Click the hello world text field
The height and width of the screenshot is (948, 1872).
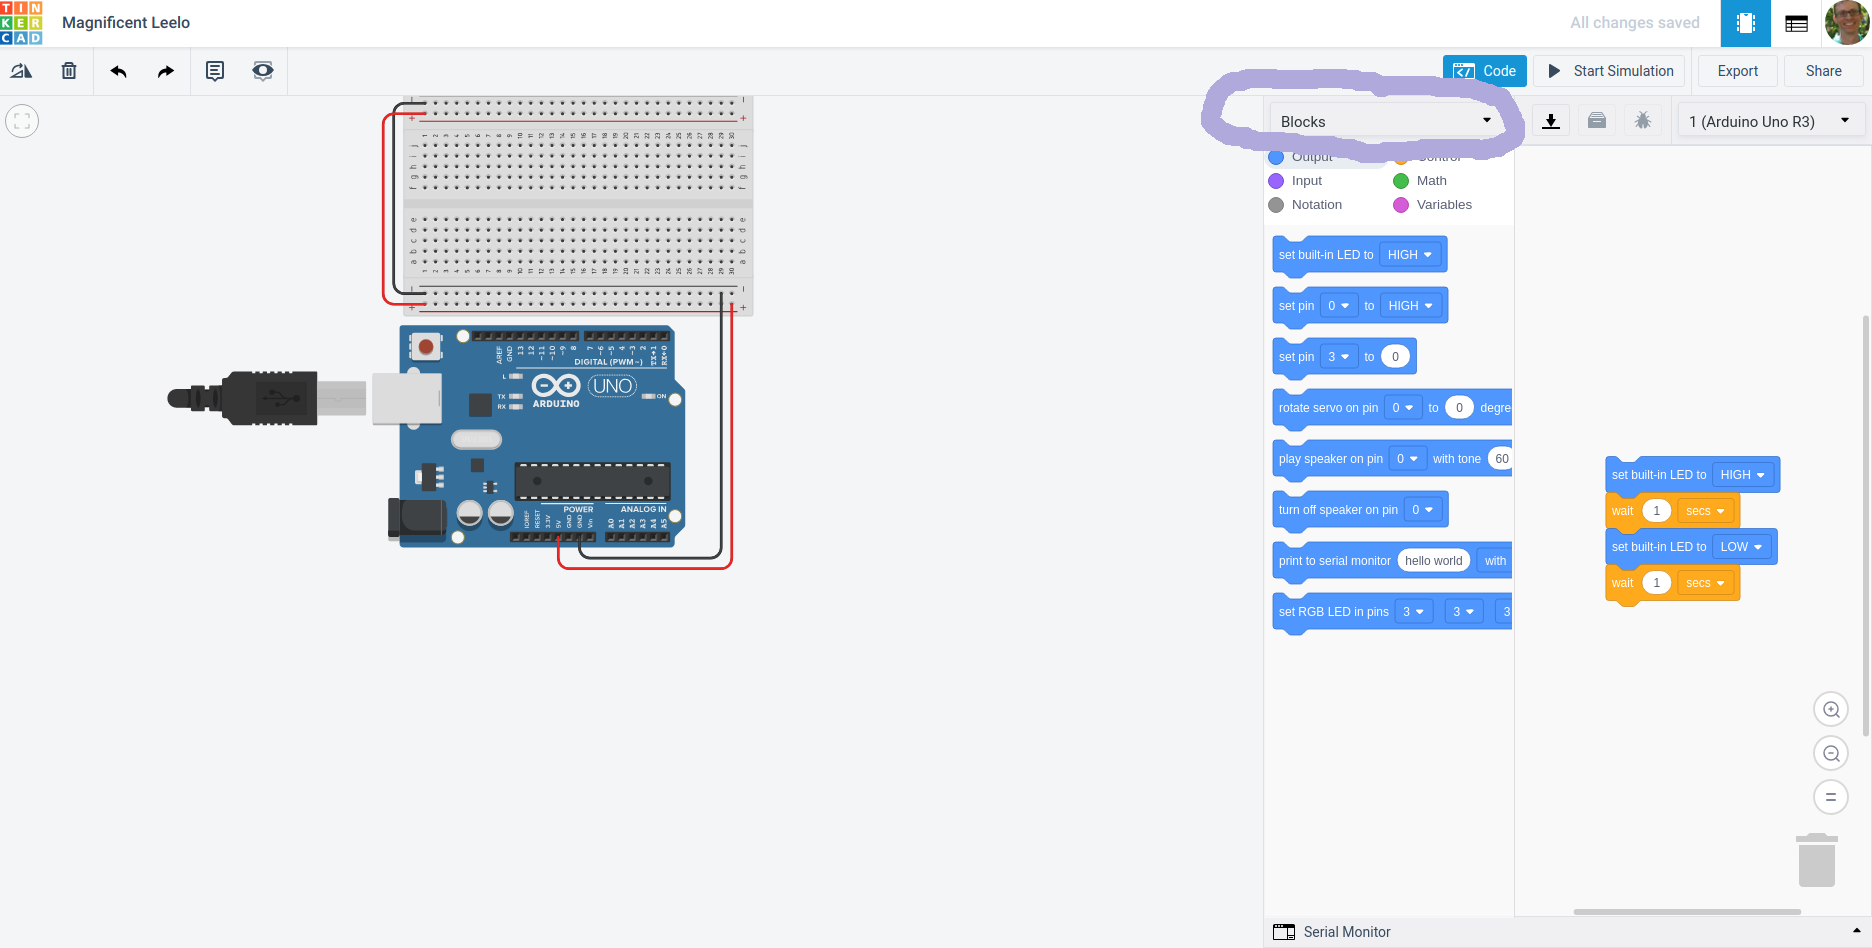coord(1433,561)
